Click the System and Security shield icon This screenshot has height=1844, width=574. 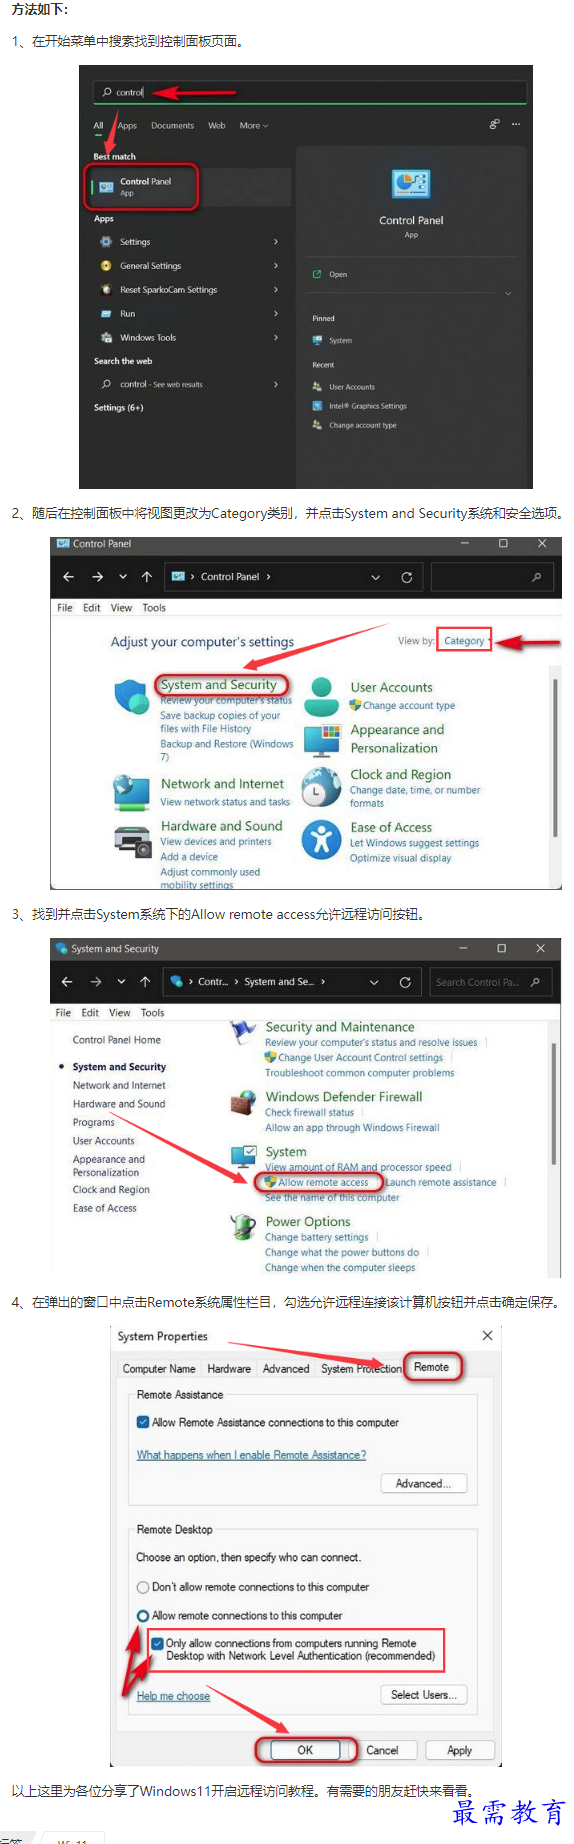click(132, 696)
